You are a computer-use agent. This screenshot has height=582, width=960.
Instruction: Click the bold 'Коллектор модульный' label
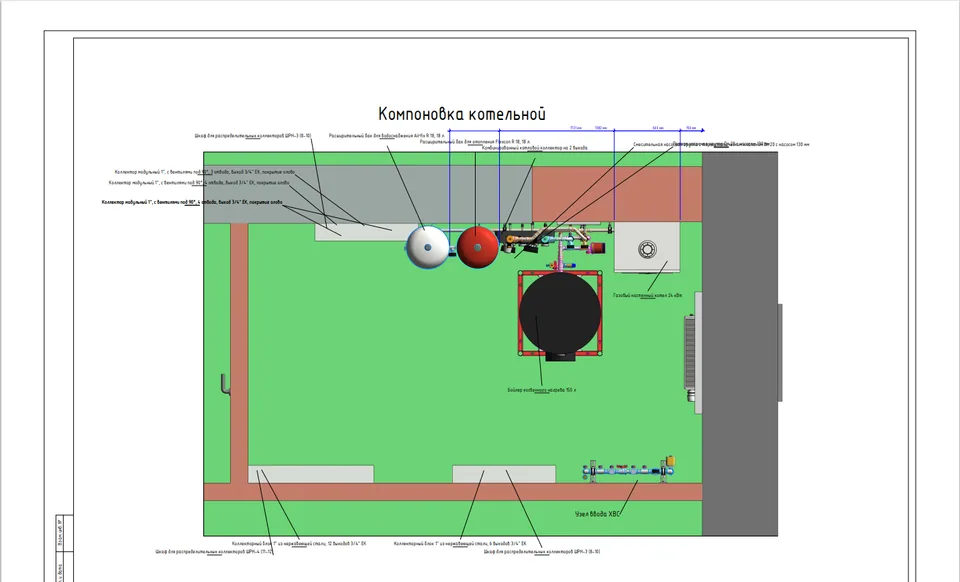click(x=192, y=202)
